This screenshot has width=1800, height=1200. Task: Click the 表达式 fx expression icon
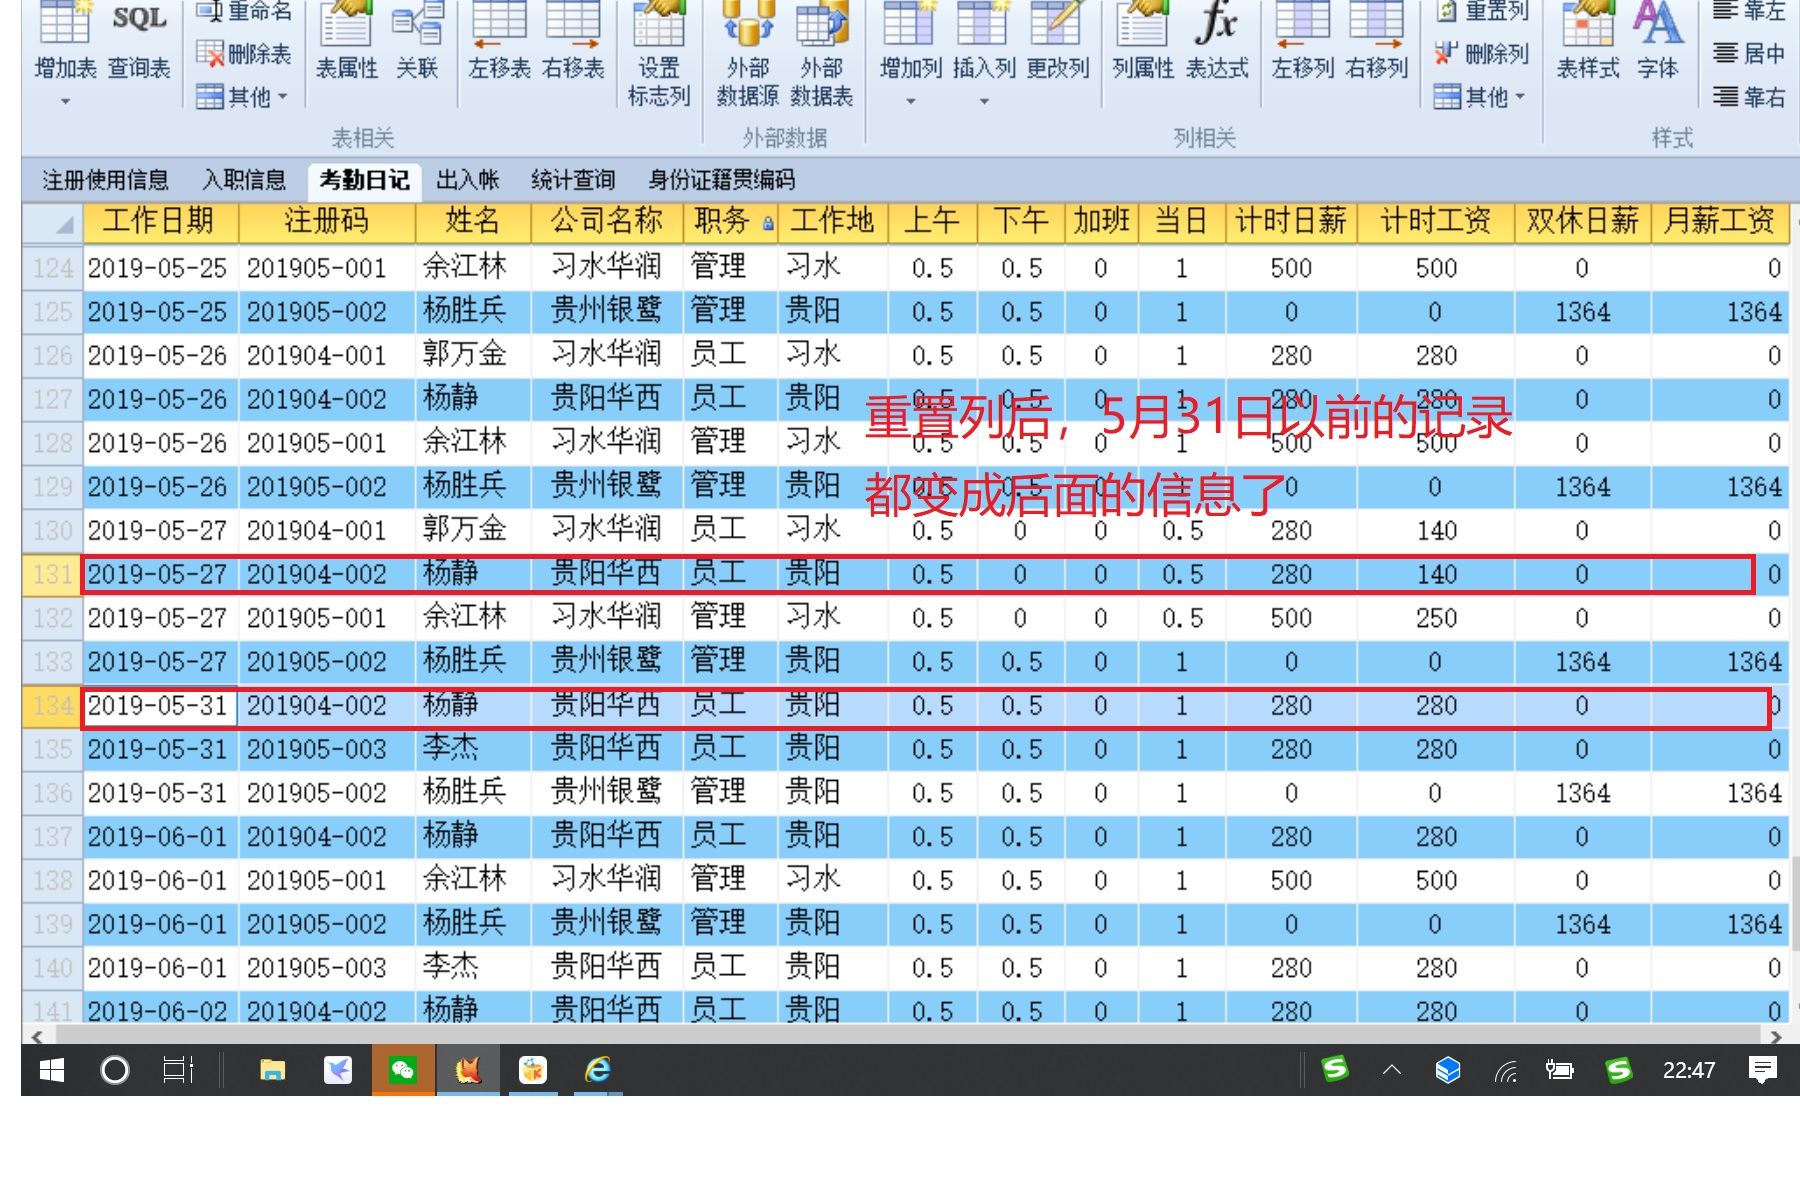(x=1217, y=40)
